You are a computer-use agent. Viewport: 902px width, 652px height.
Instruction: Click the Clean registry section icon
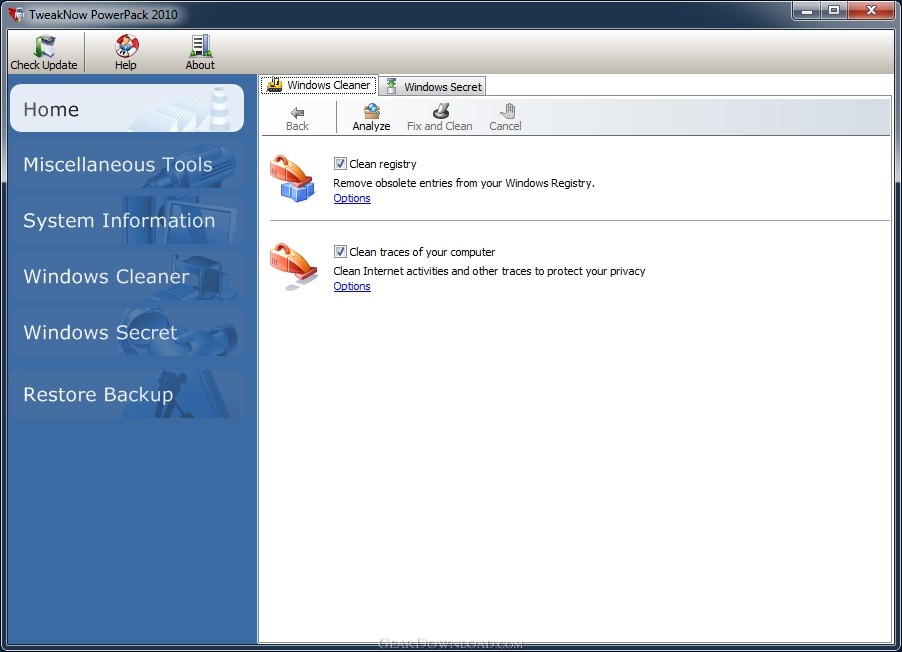(293, 180)
